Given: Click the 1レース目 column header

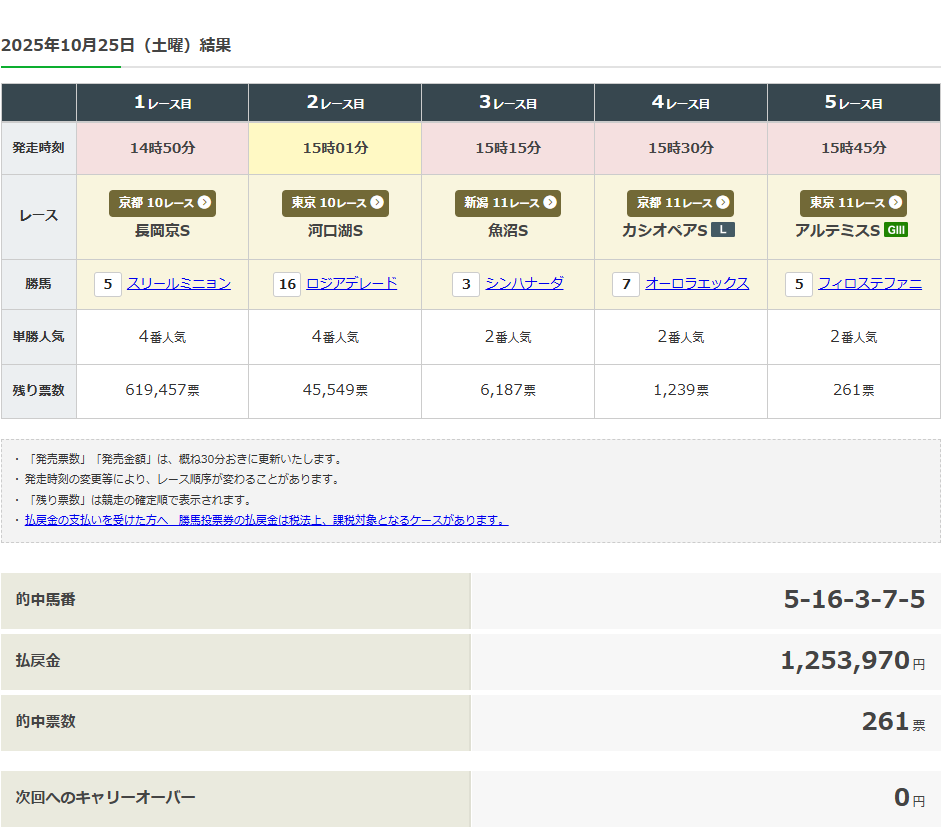Looking at the screenshot, I should (x=162, y=103).
